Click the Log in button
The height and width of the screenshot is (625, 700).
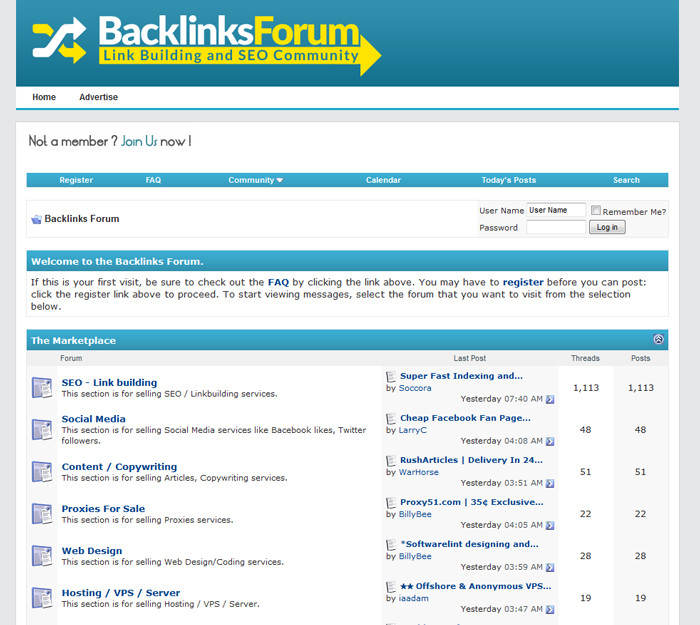(x=607, y=227)
